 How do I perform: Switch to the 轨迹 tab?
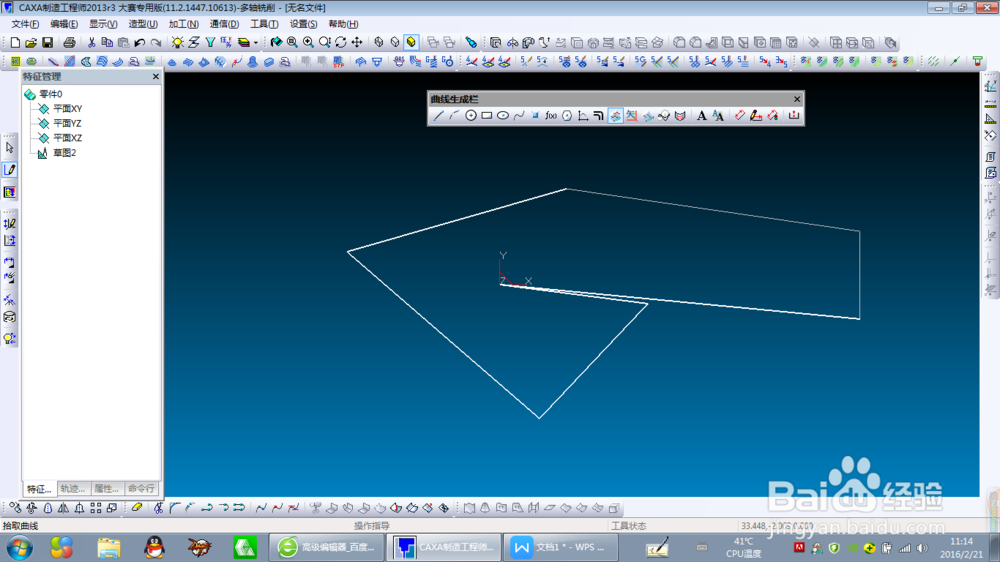(x=73, y=489)
